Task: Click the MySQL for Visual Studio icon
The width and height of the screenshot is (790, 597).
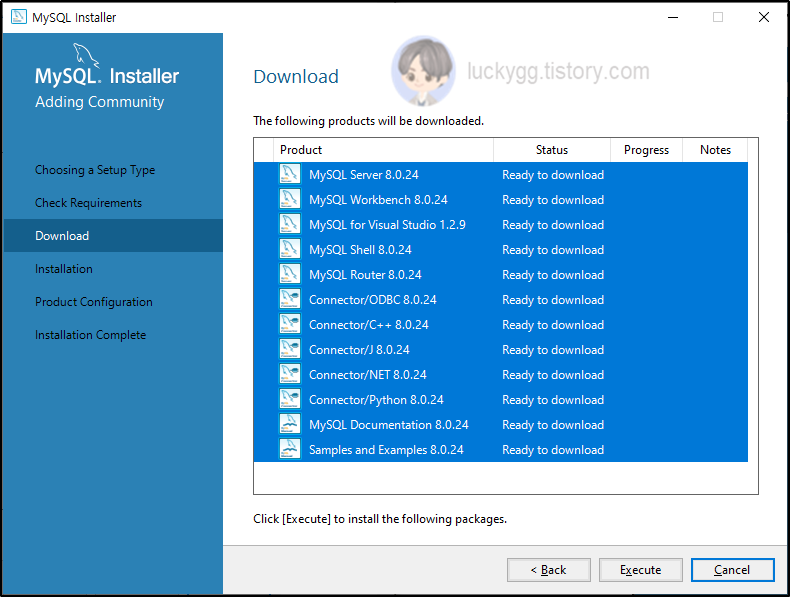Action: pos(290,224)
